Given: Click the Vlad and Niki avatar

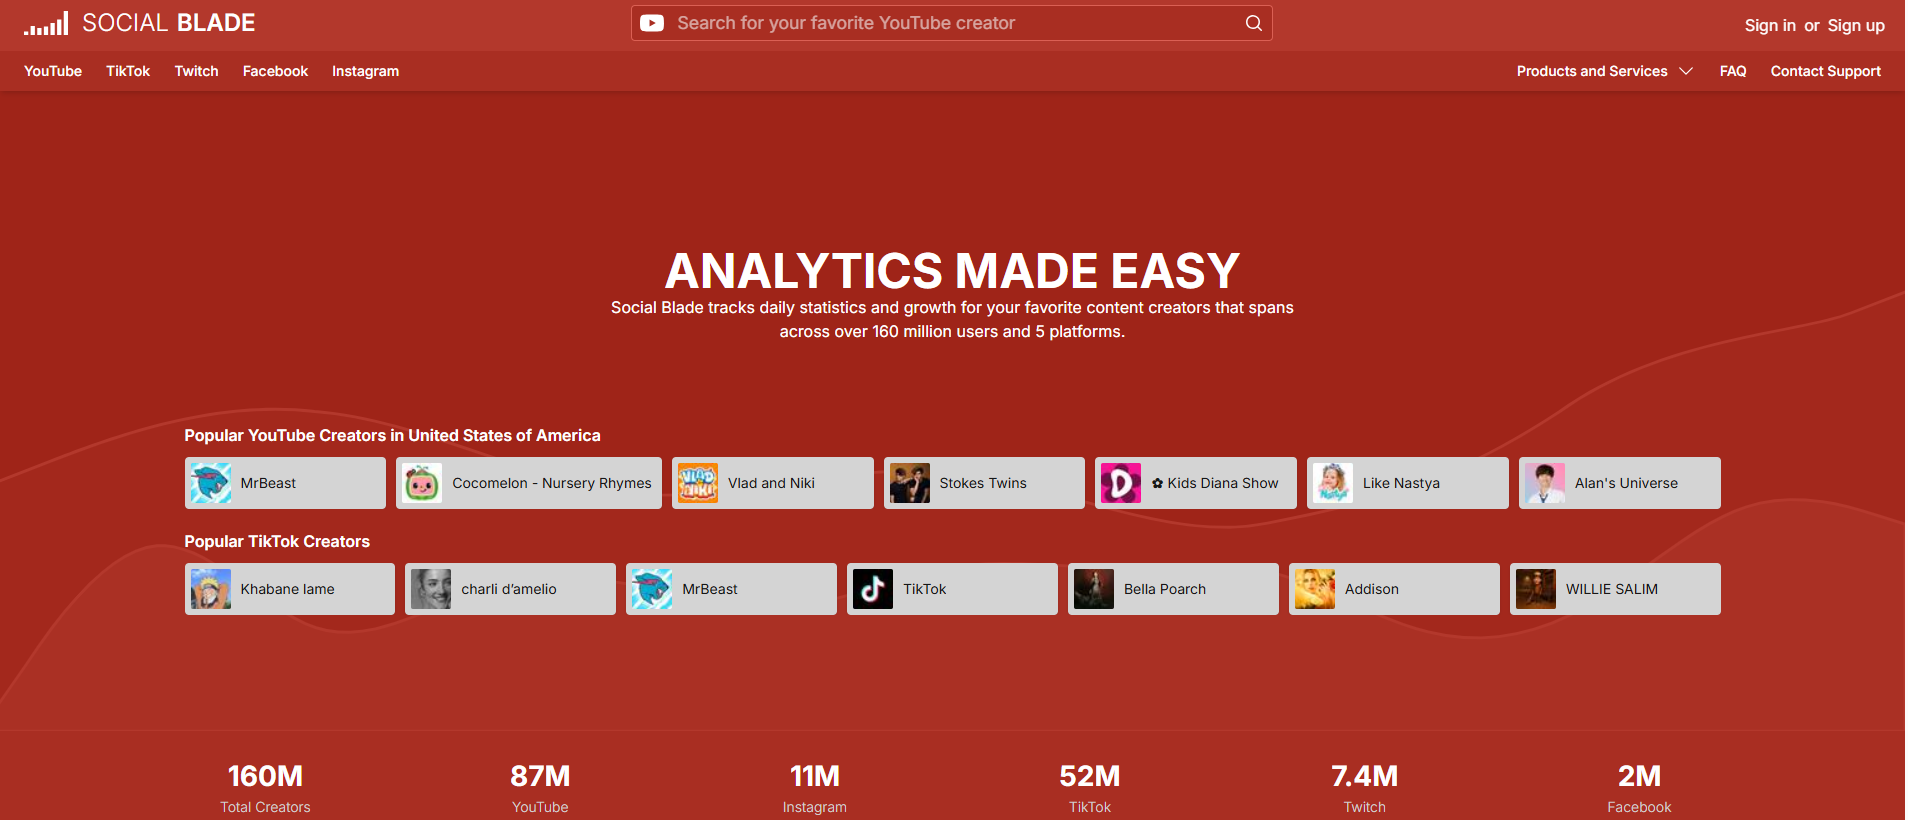Looking at the screenshot, I should pos(698,483).
